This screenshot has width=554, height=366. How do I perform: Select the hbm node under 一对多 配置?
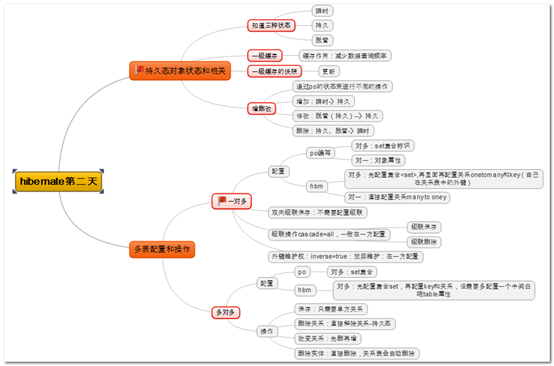pos(316,186)
